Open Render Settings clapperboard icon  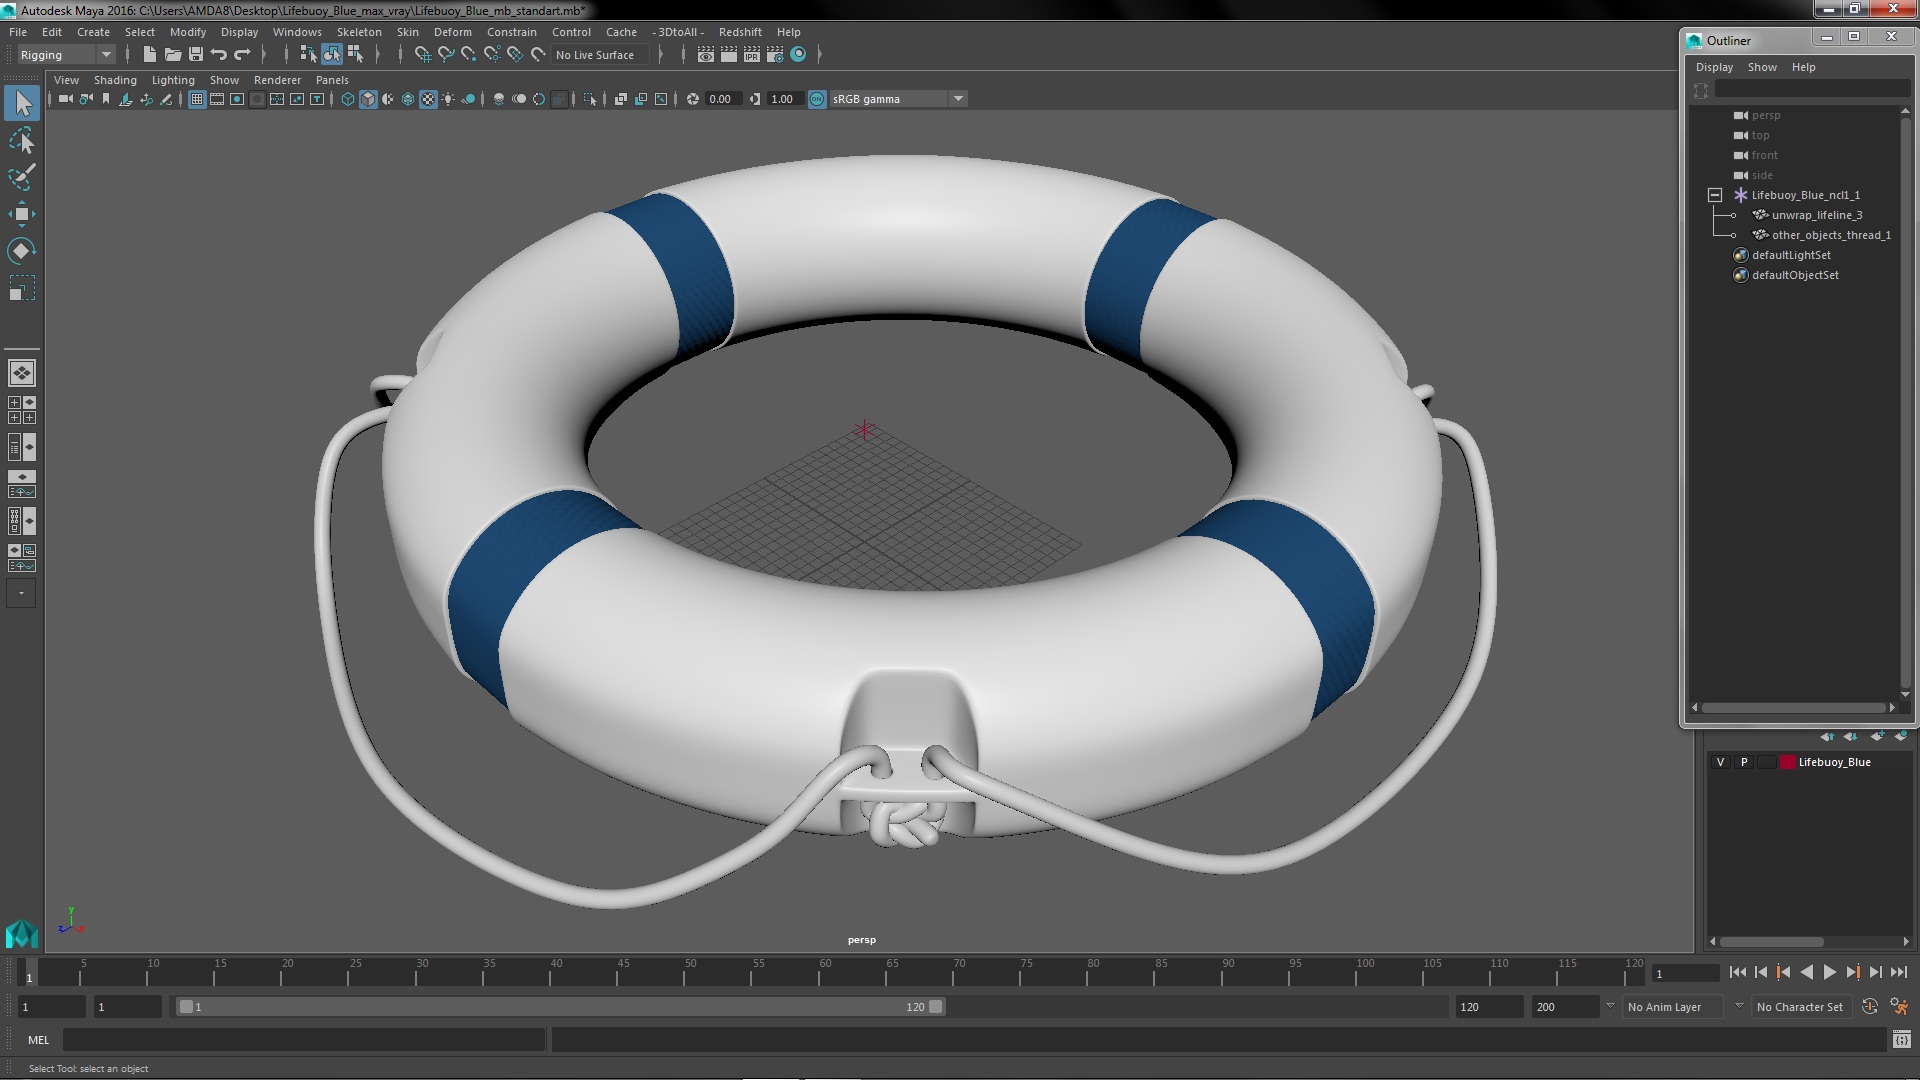pyautogui.click(x=775, y=55)
